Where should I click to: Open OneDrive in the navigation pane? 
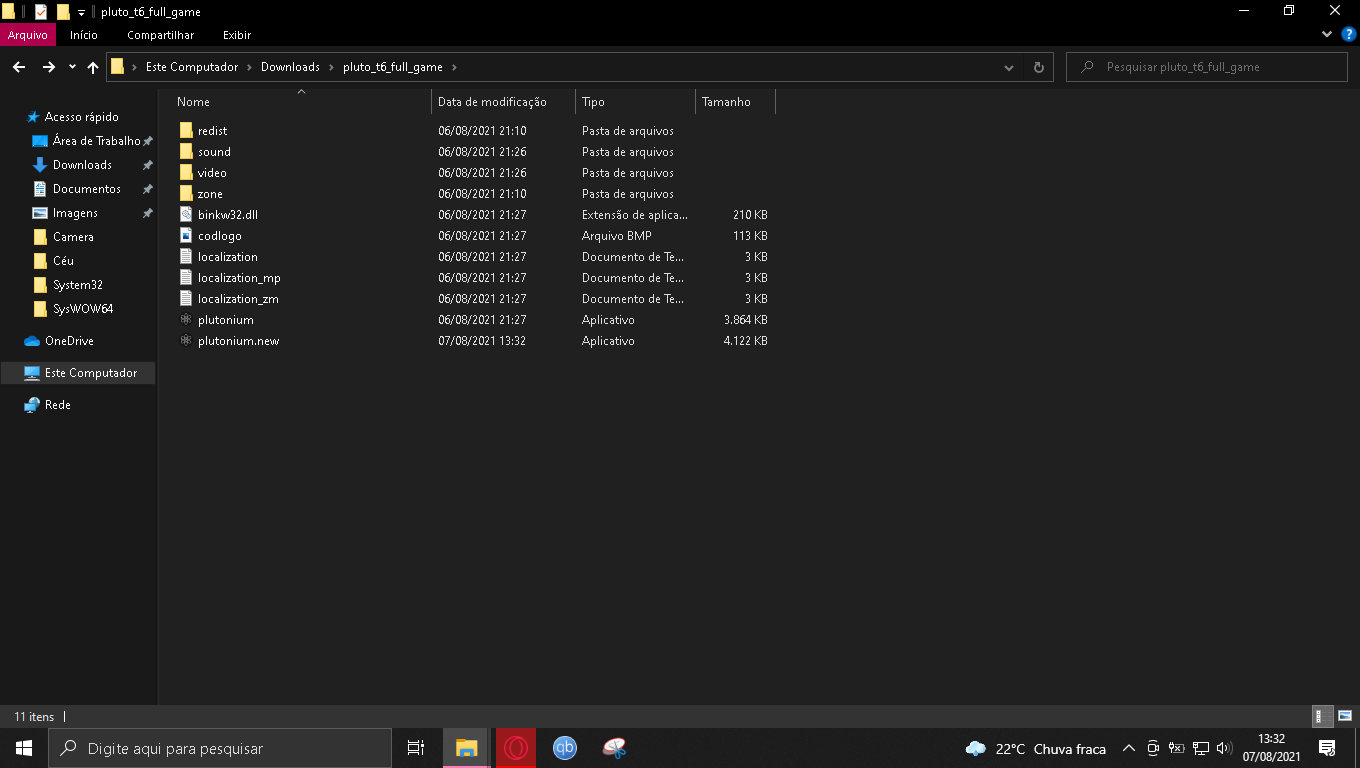(69, 341)
